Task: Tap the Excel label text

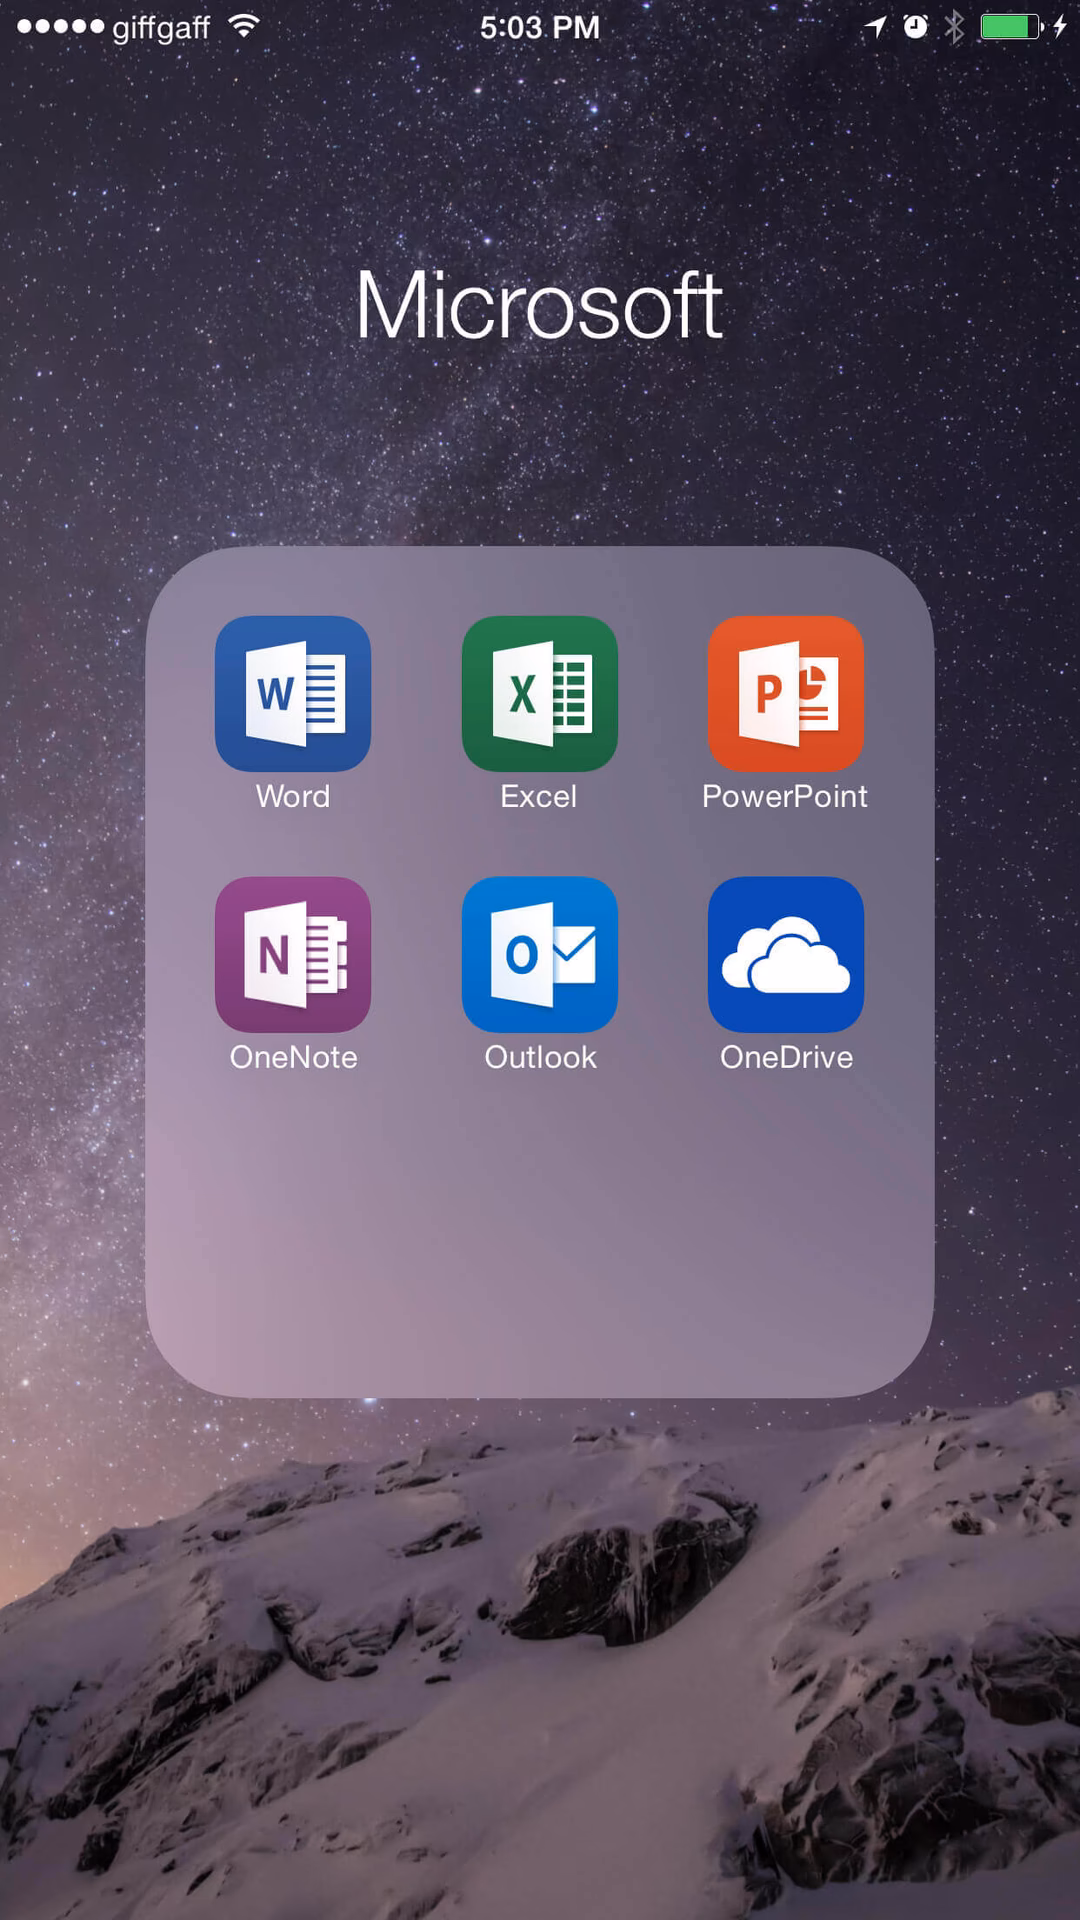Action: [x=539, y=796]
